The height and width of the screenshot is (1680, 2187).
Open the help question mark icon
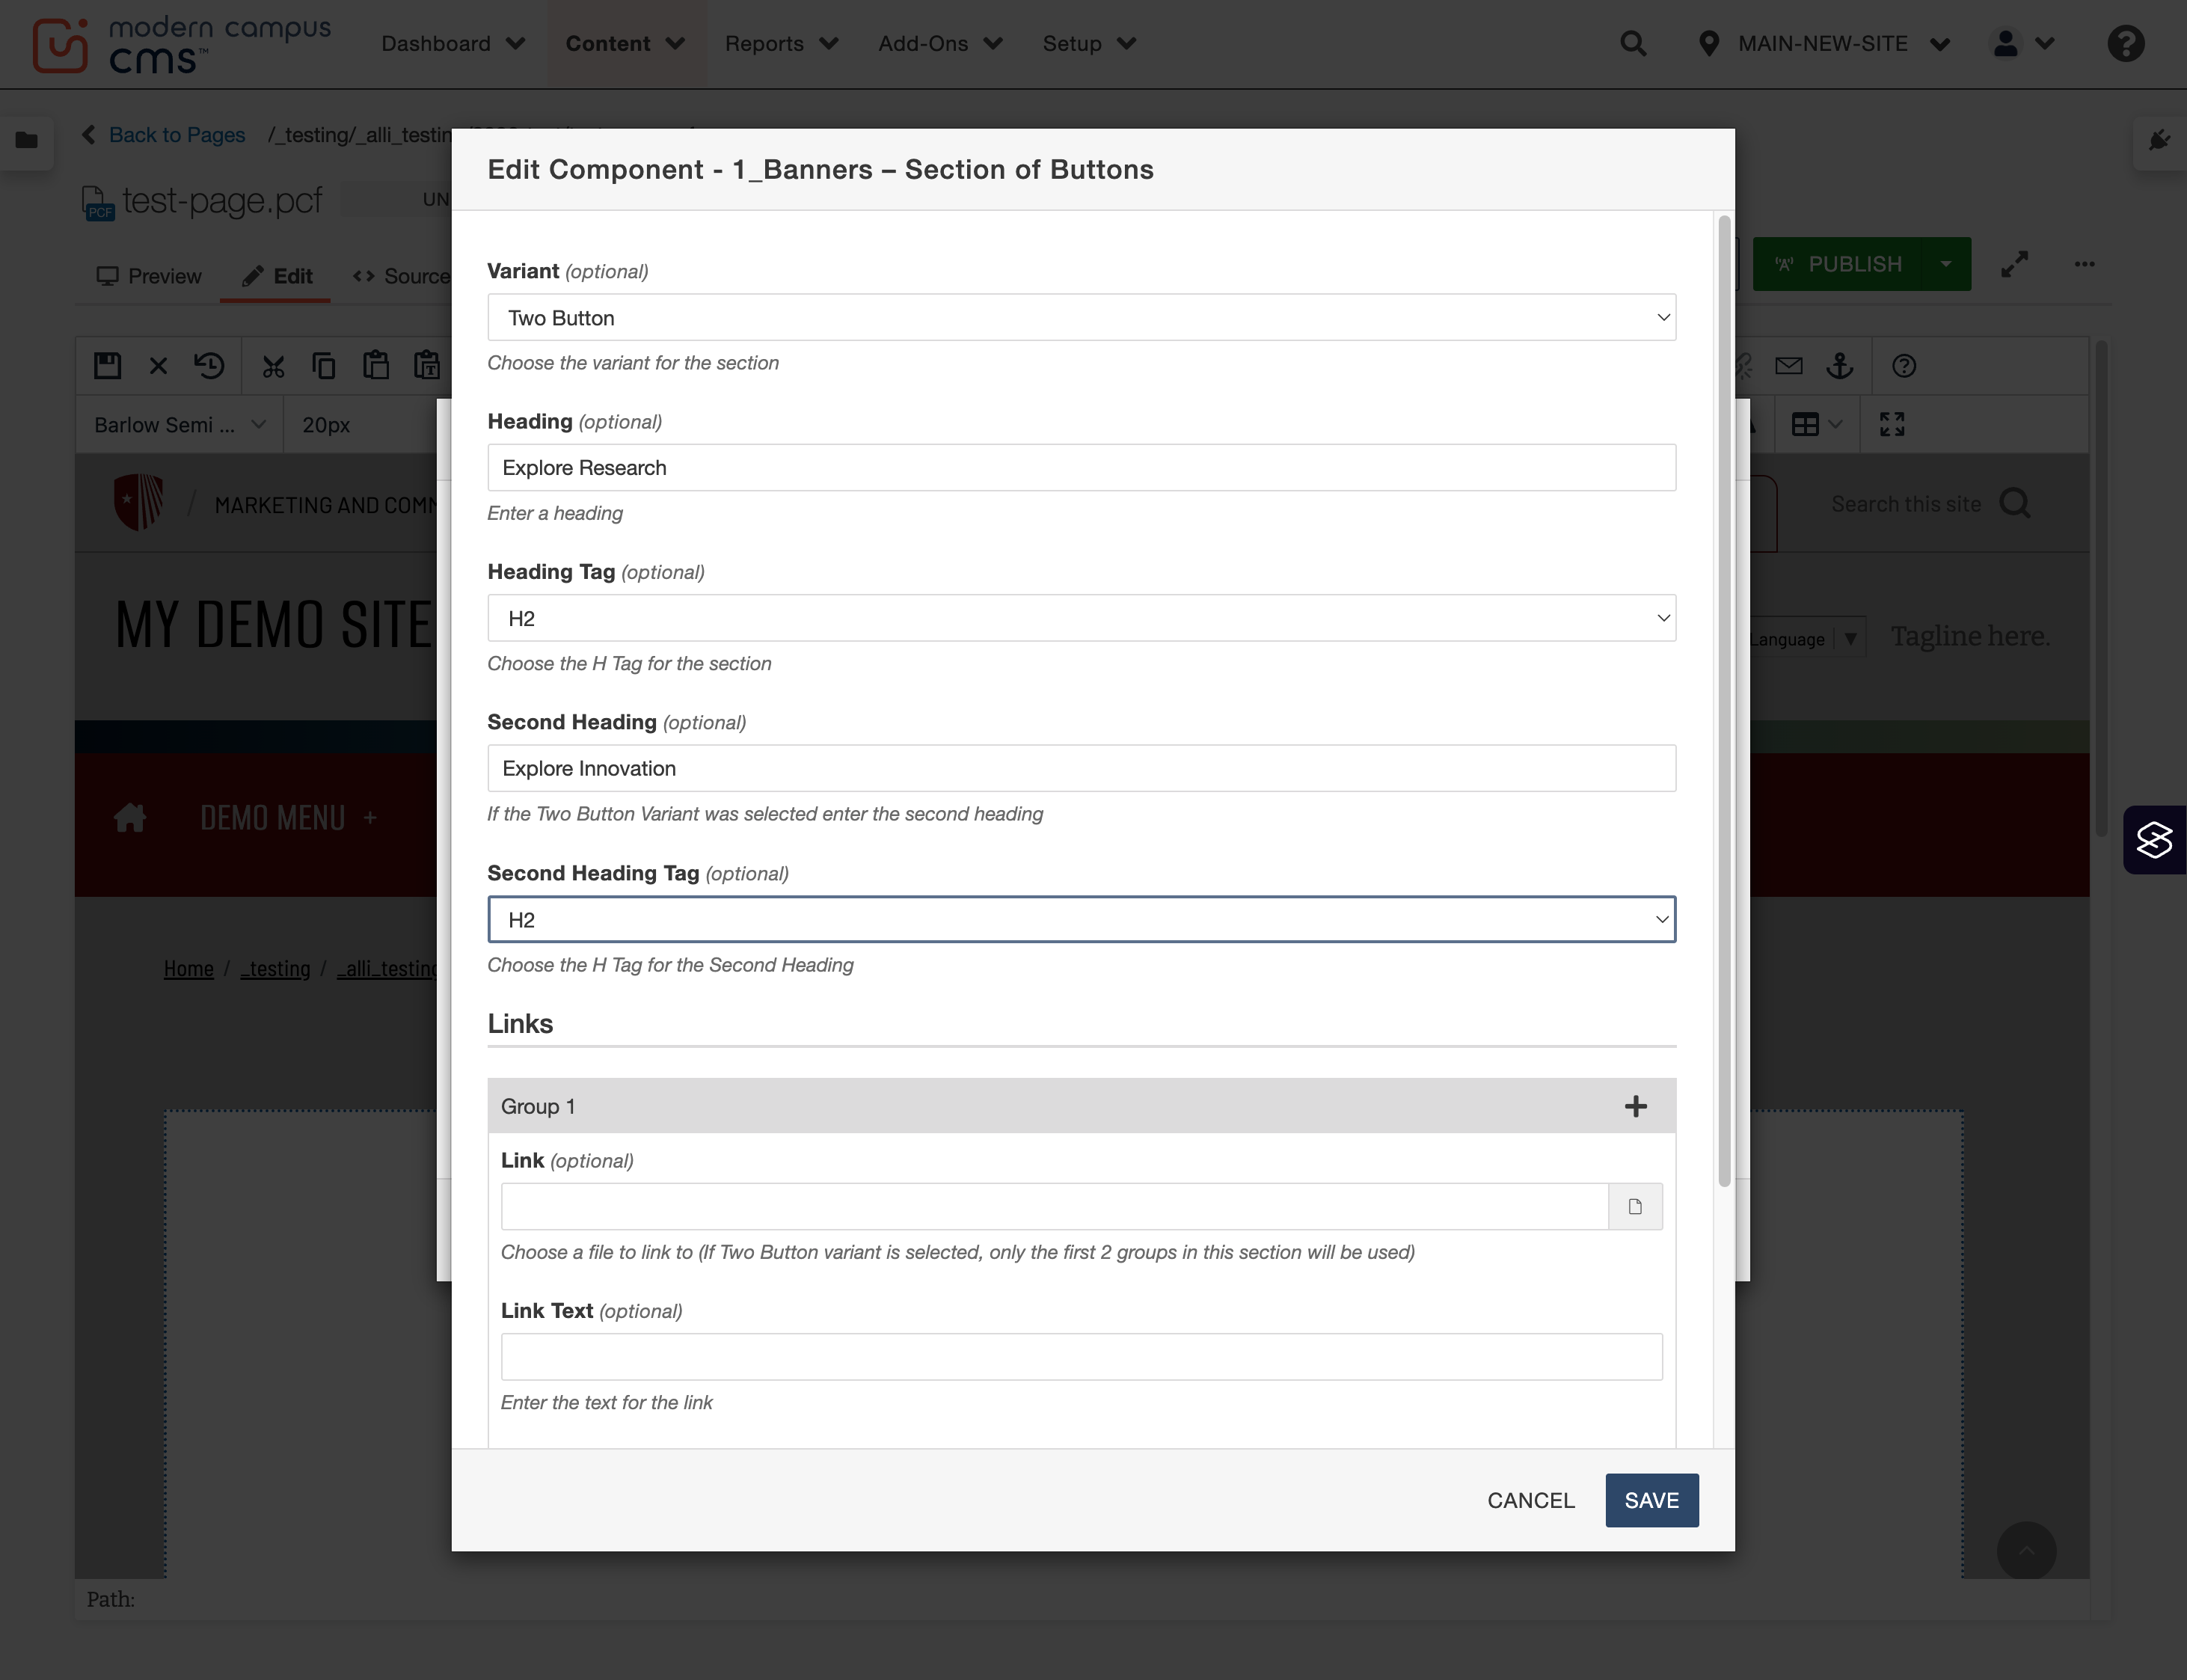pos(2126,44)
